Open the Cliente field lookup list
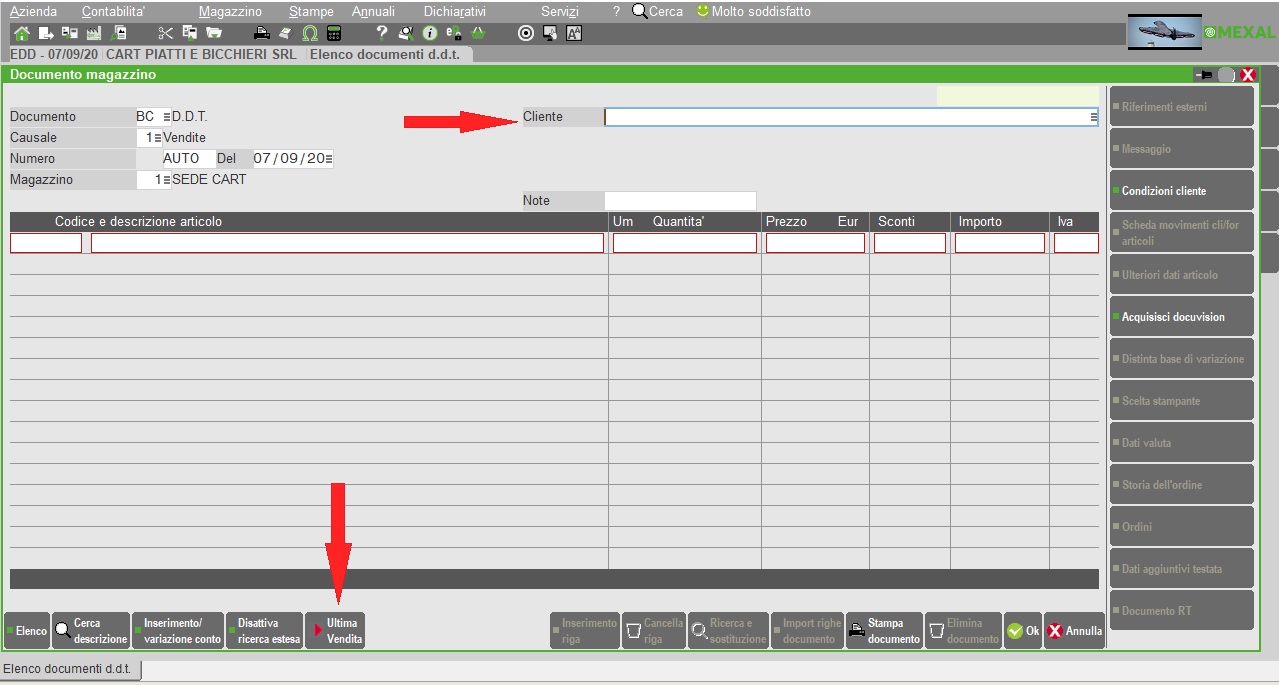Viewport: 1279px width, 685px height. click(x=1093, y=117)
